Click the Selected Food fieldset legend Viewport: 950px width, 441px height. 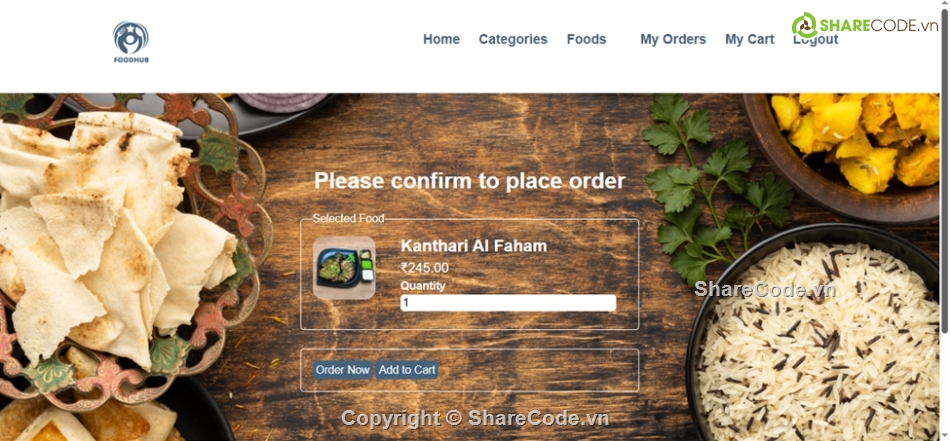tap(348, 218)
